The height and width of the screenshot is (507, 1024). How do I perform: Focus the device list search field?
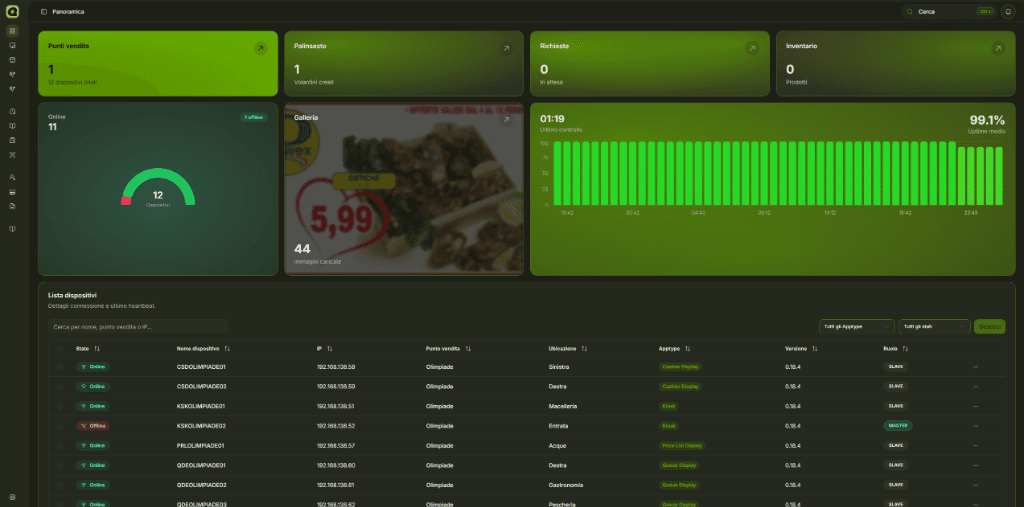[x=138, y=327]
